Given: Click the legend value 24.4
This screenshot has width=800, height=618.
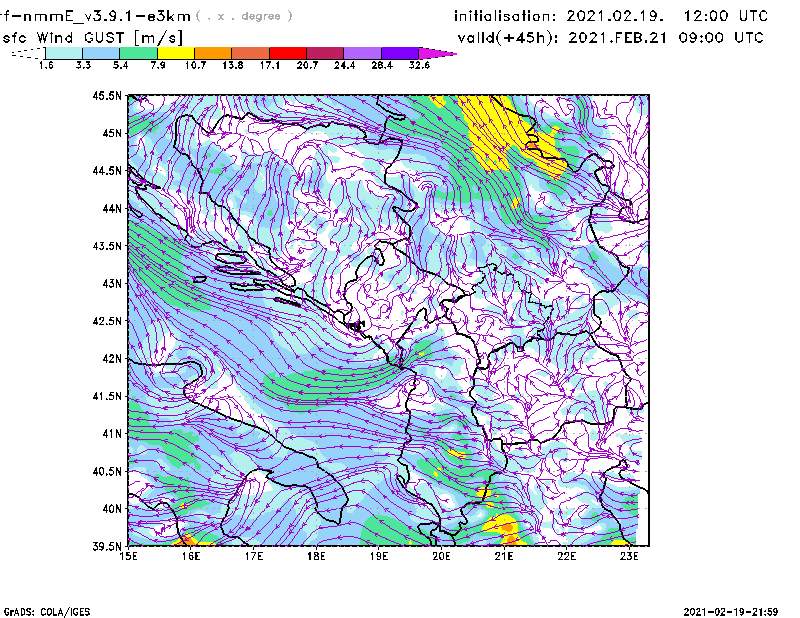Looking at the screenshot, I should coord(344,65).
